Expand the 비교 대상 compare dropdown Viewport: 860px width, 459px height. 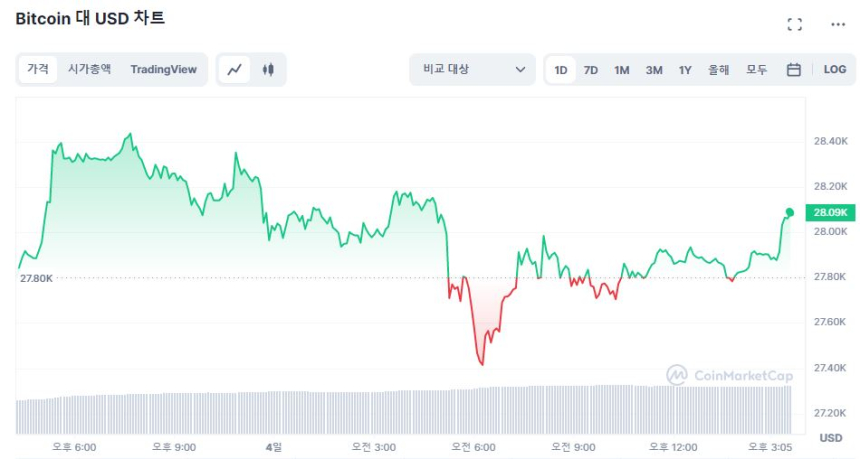point(471,70)
